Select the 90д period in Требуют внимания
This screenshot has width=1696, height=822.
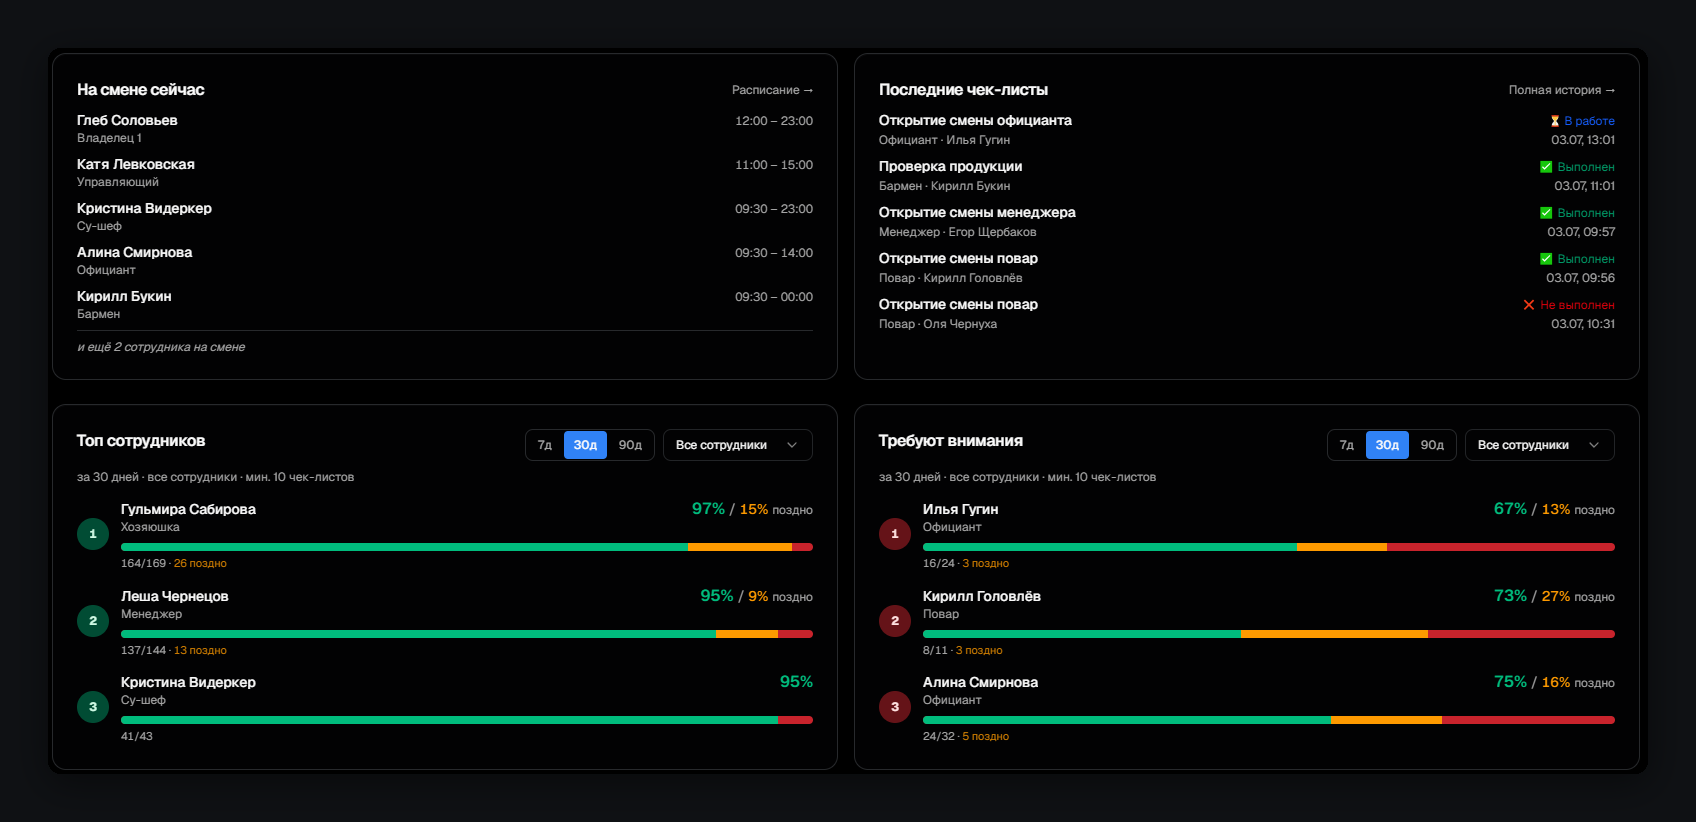click(x=1432, y=445)
